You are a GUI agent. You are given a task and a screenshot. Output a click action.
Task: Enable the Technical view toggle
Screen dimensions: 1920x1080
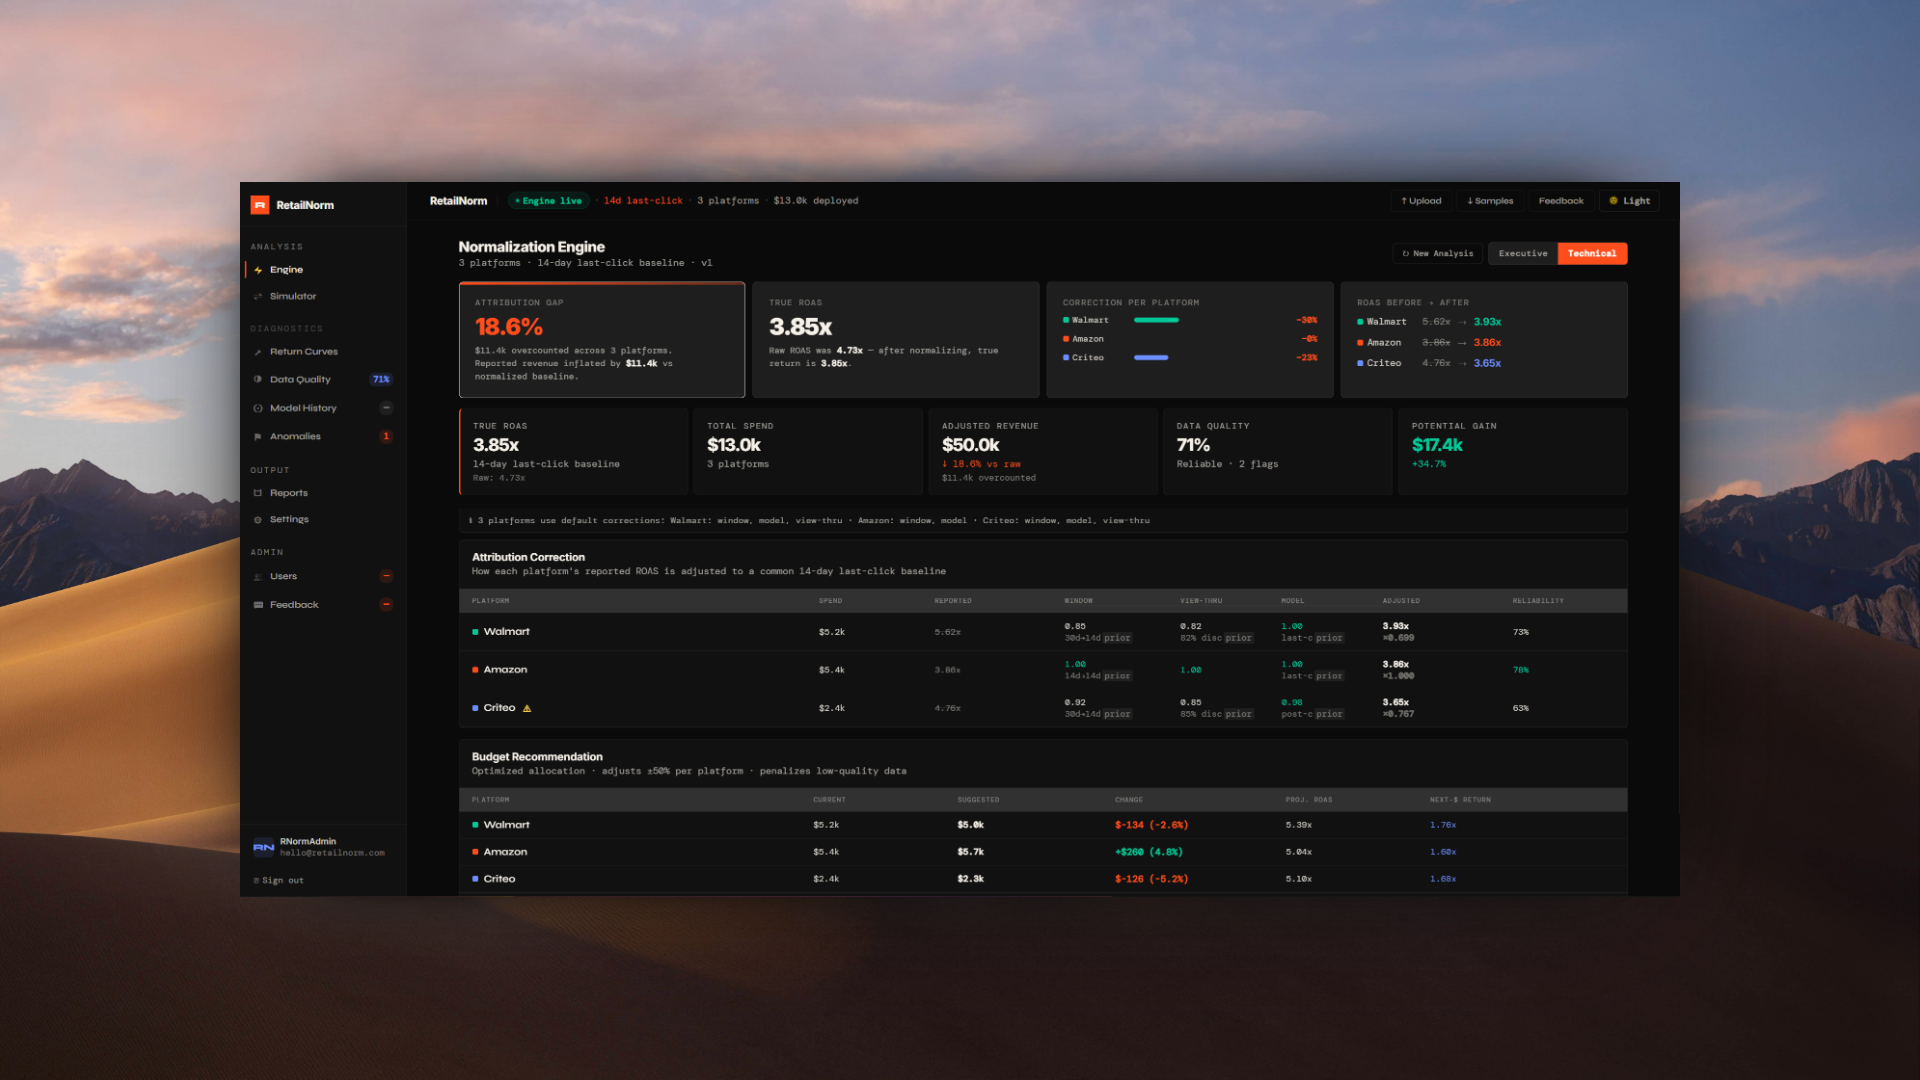(x=1592, y=253)
